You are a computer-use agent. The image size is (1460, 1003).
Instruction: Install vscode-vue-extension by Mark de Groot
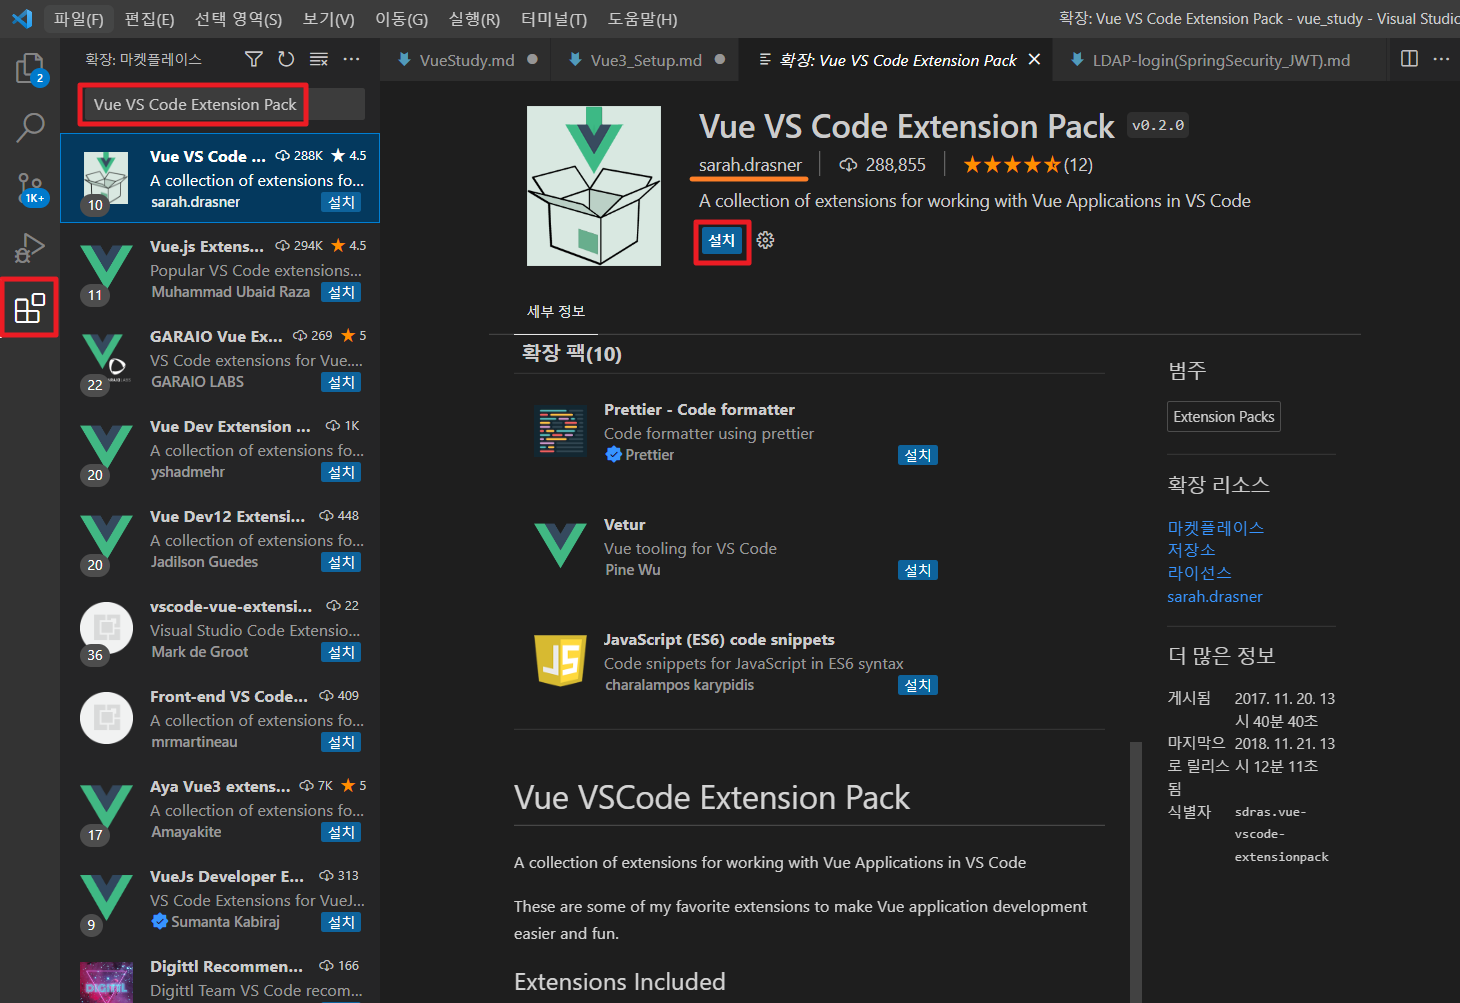tap(341, 652)
